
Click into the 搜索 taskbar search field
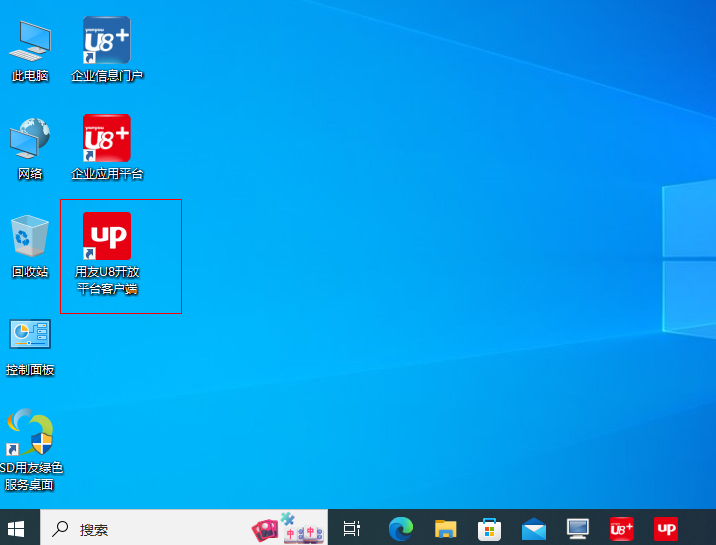coord(150,529)
